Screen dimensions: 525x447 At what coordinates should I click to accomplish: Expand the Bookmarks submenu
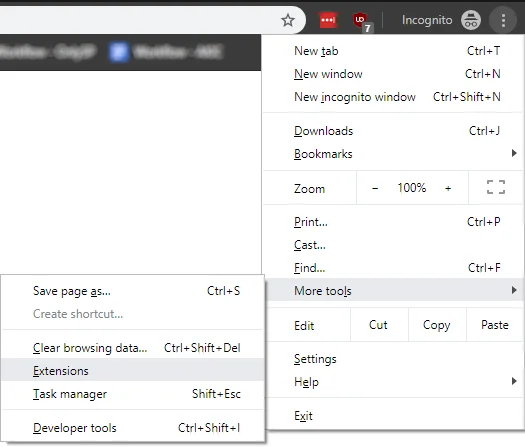click(393, 154)
